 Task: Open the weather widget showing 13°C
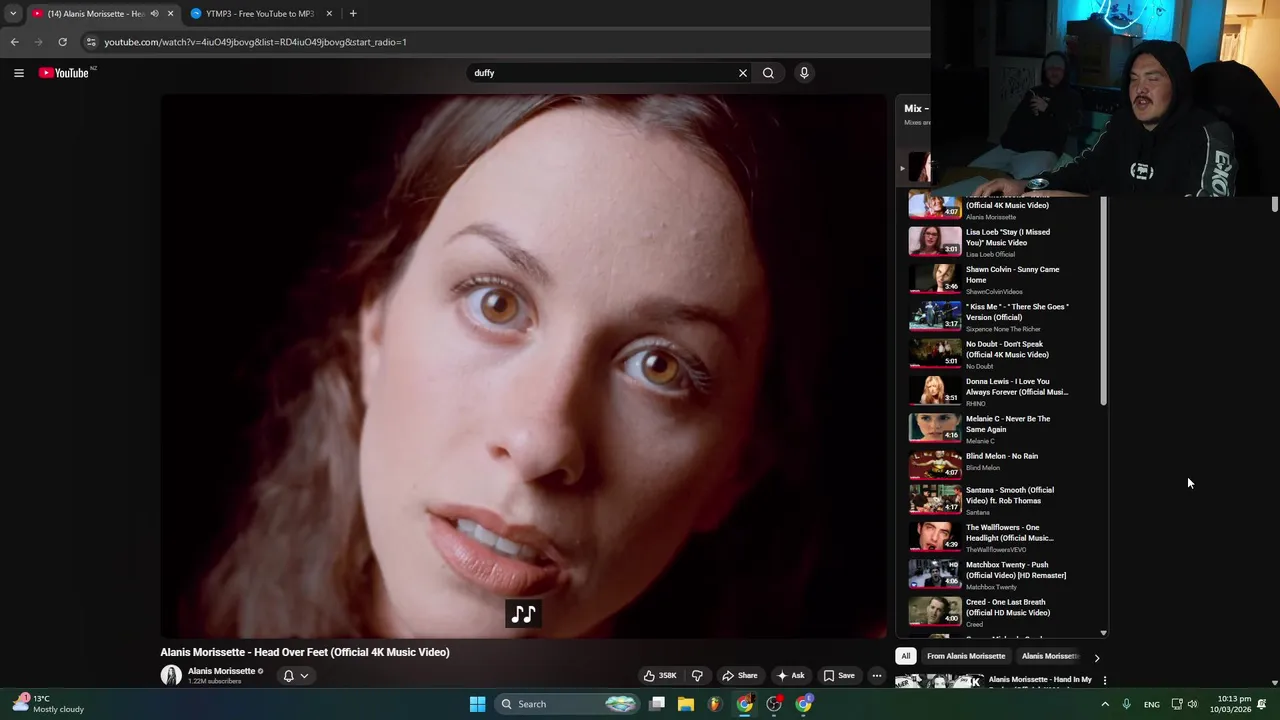point(48,704)
